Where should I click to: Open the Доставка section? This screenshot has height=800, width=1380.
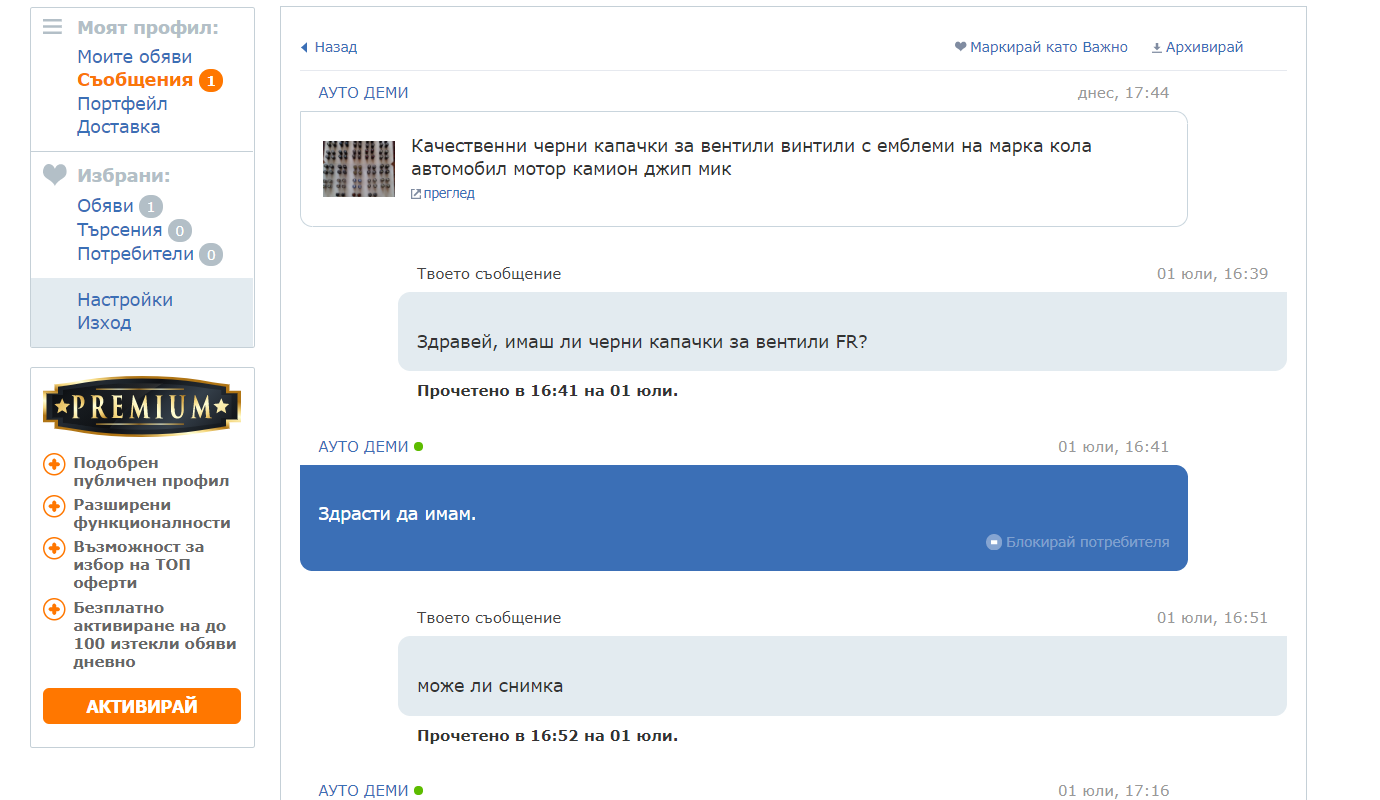click(118, 127)
